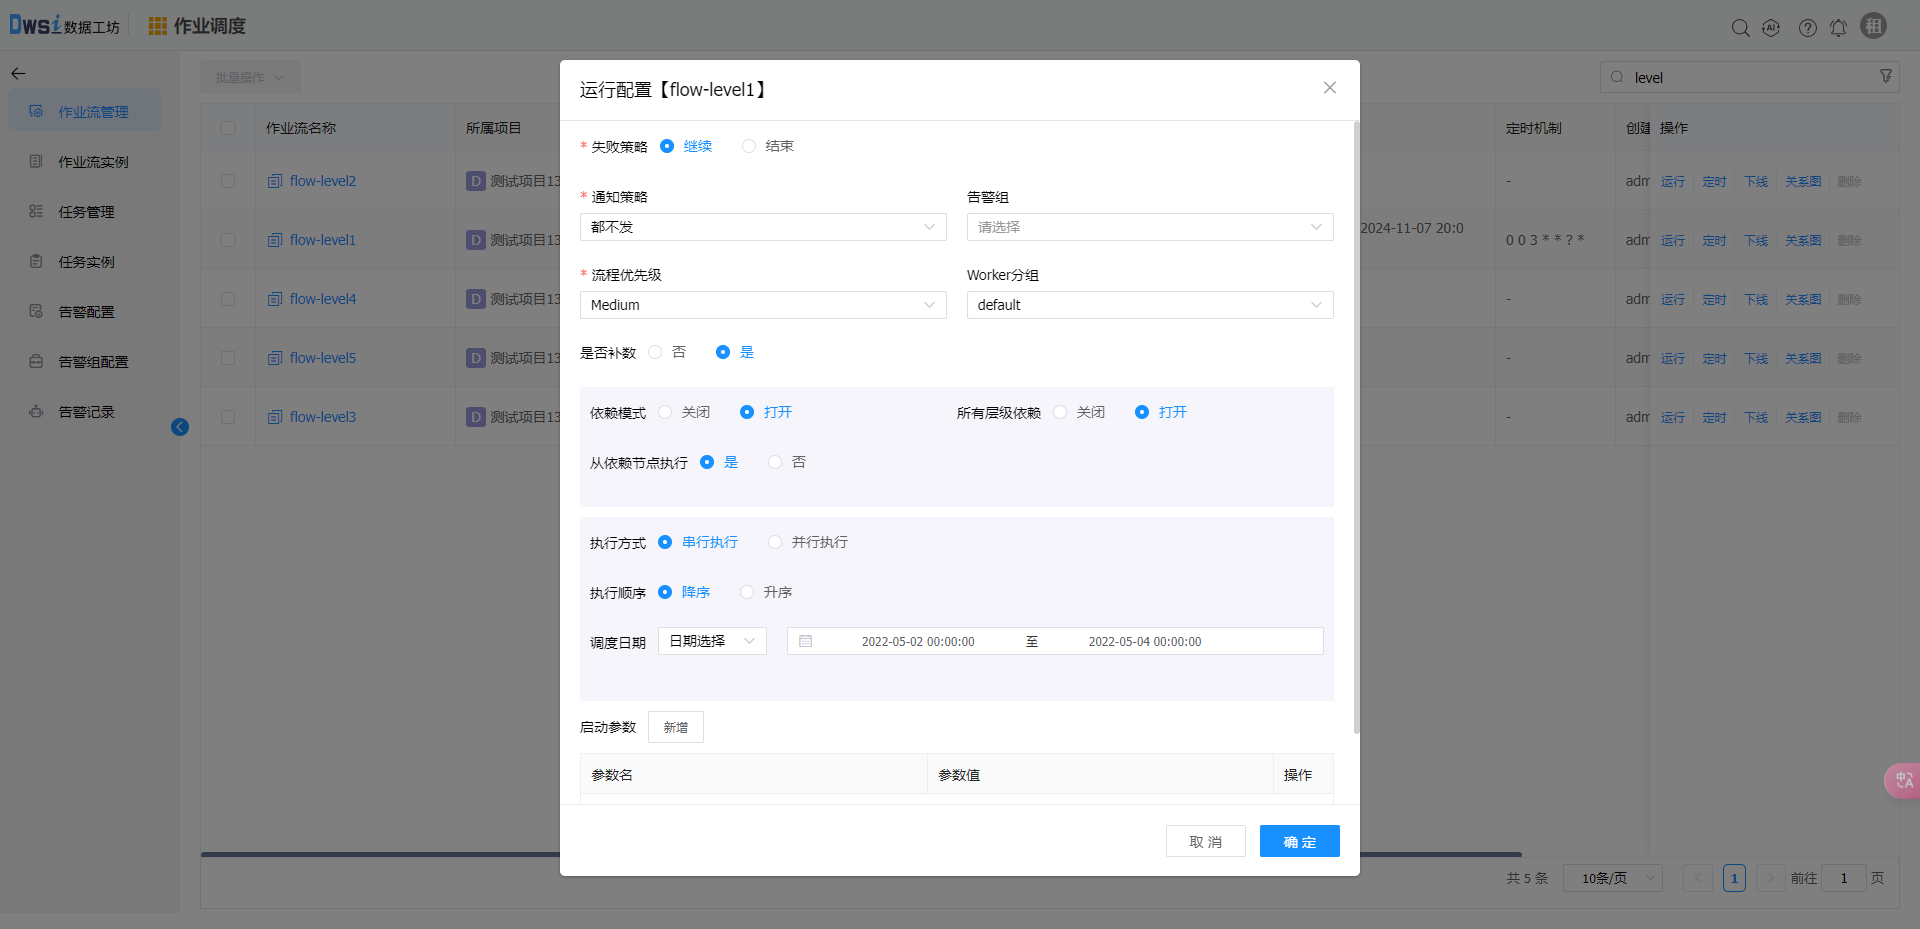Select the 结束 failure strategy radio
The image size is (1920, 929).
749,146
